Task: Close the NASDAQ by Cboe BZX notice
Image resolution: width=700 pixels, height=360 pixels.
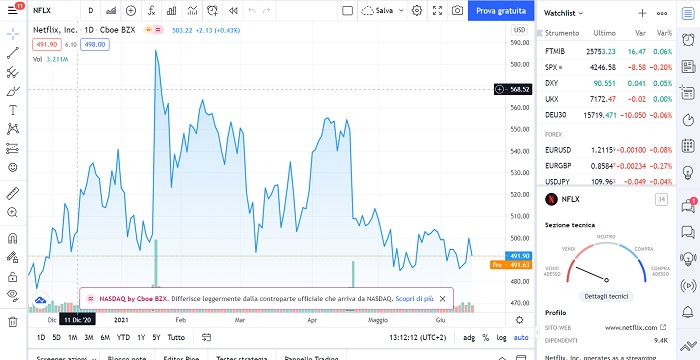Action: coord(442,299)
